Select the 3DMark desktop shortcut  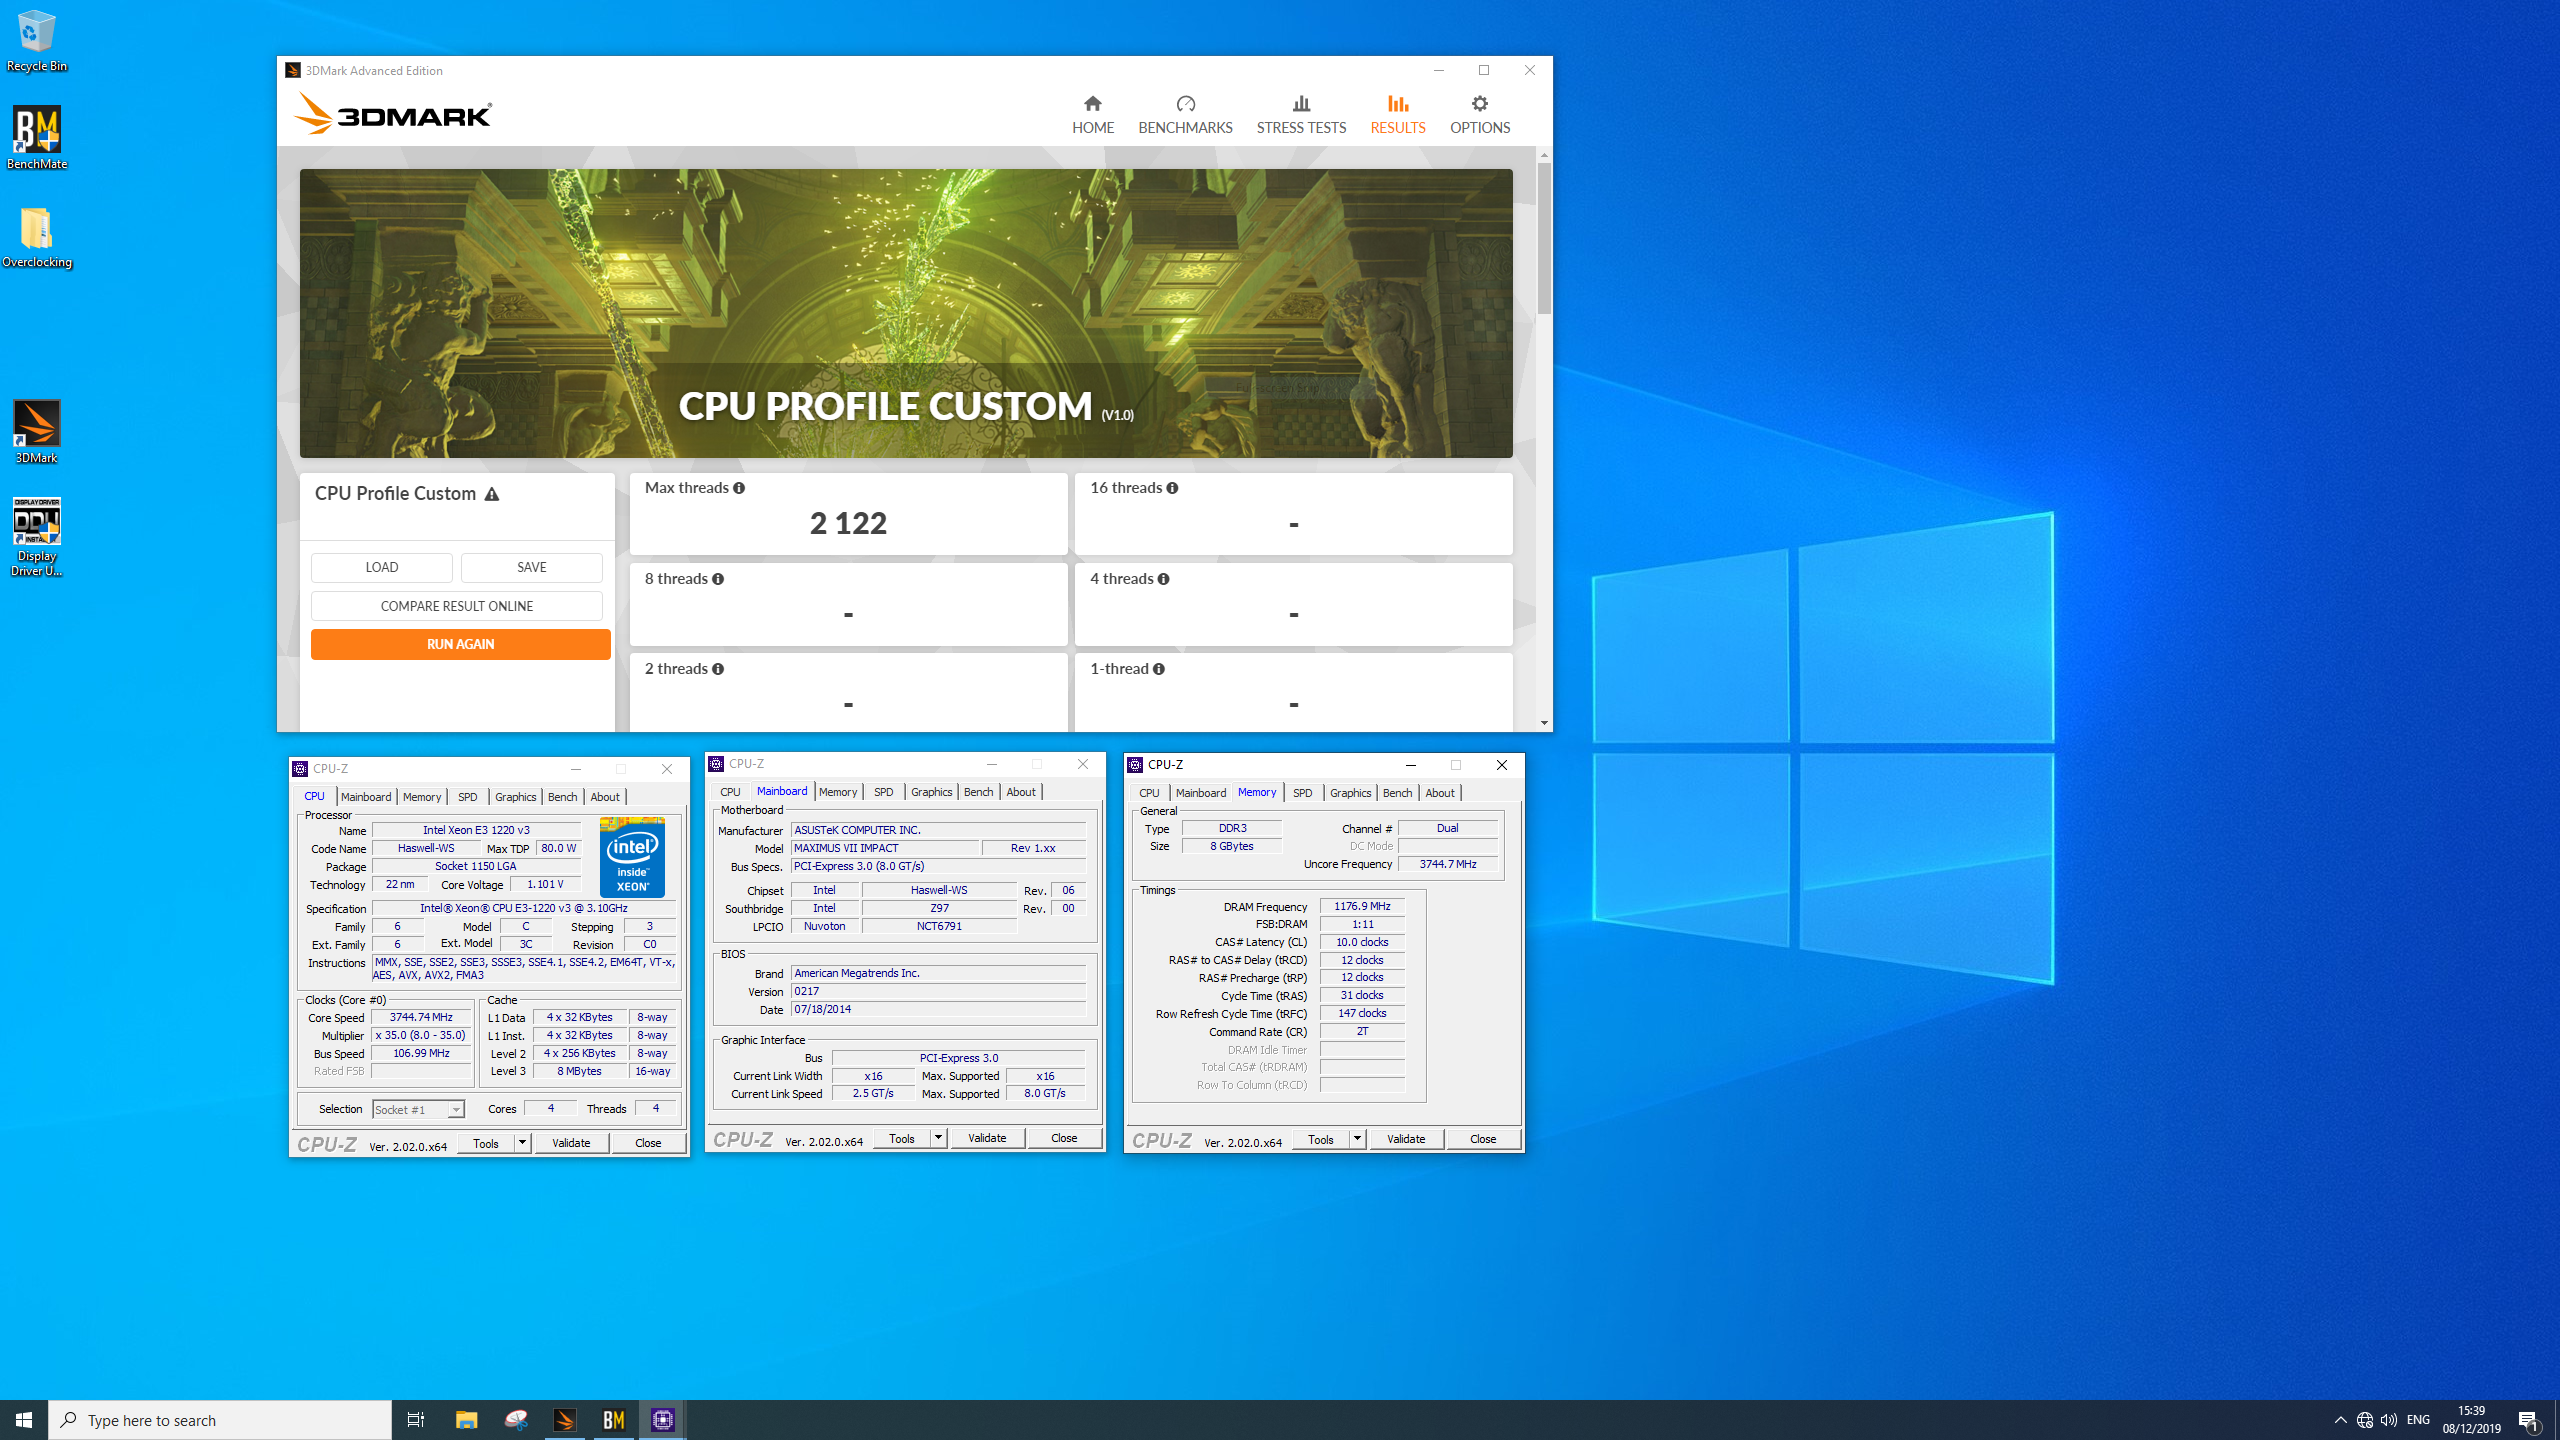37,432
